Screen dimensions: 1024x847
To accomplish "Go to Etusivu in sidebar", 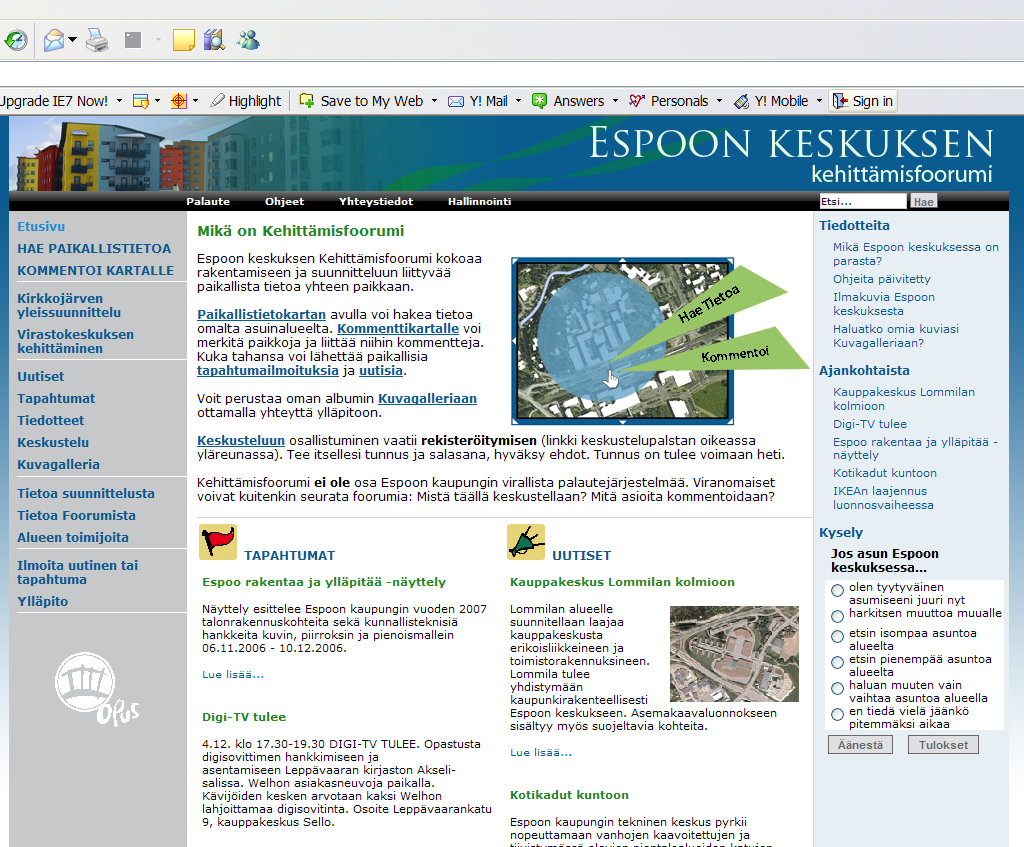I will tap(41, 227).
